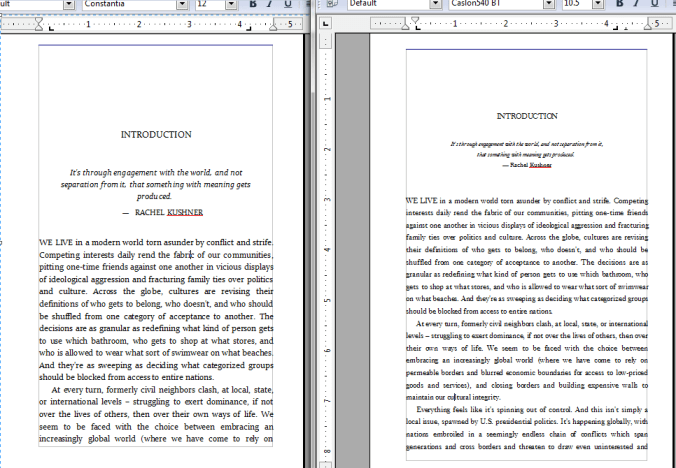This screenshot has width=676, height=468.
Task: Click first-line indent marker on right window ruler
Action: pos(416,20)
